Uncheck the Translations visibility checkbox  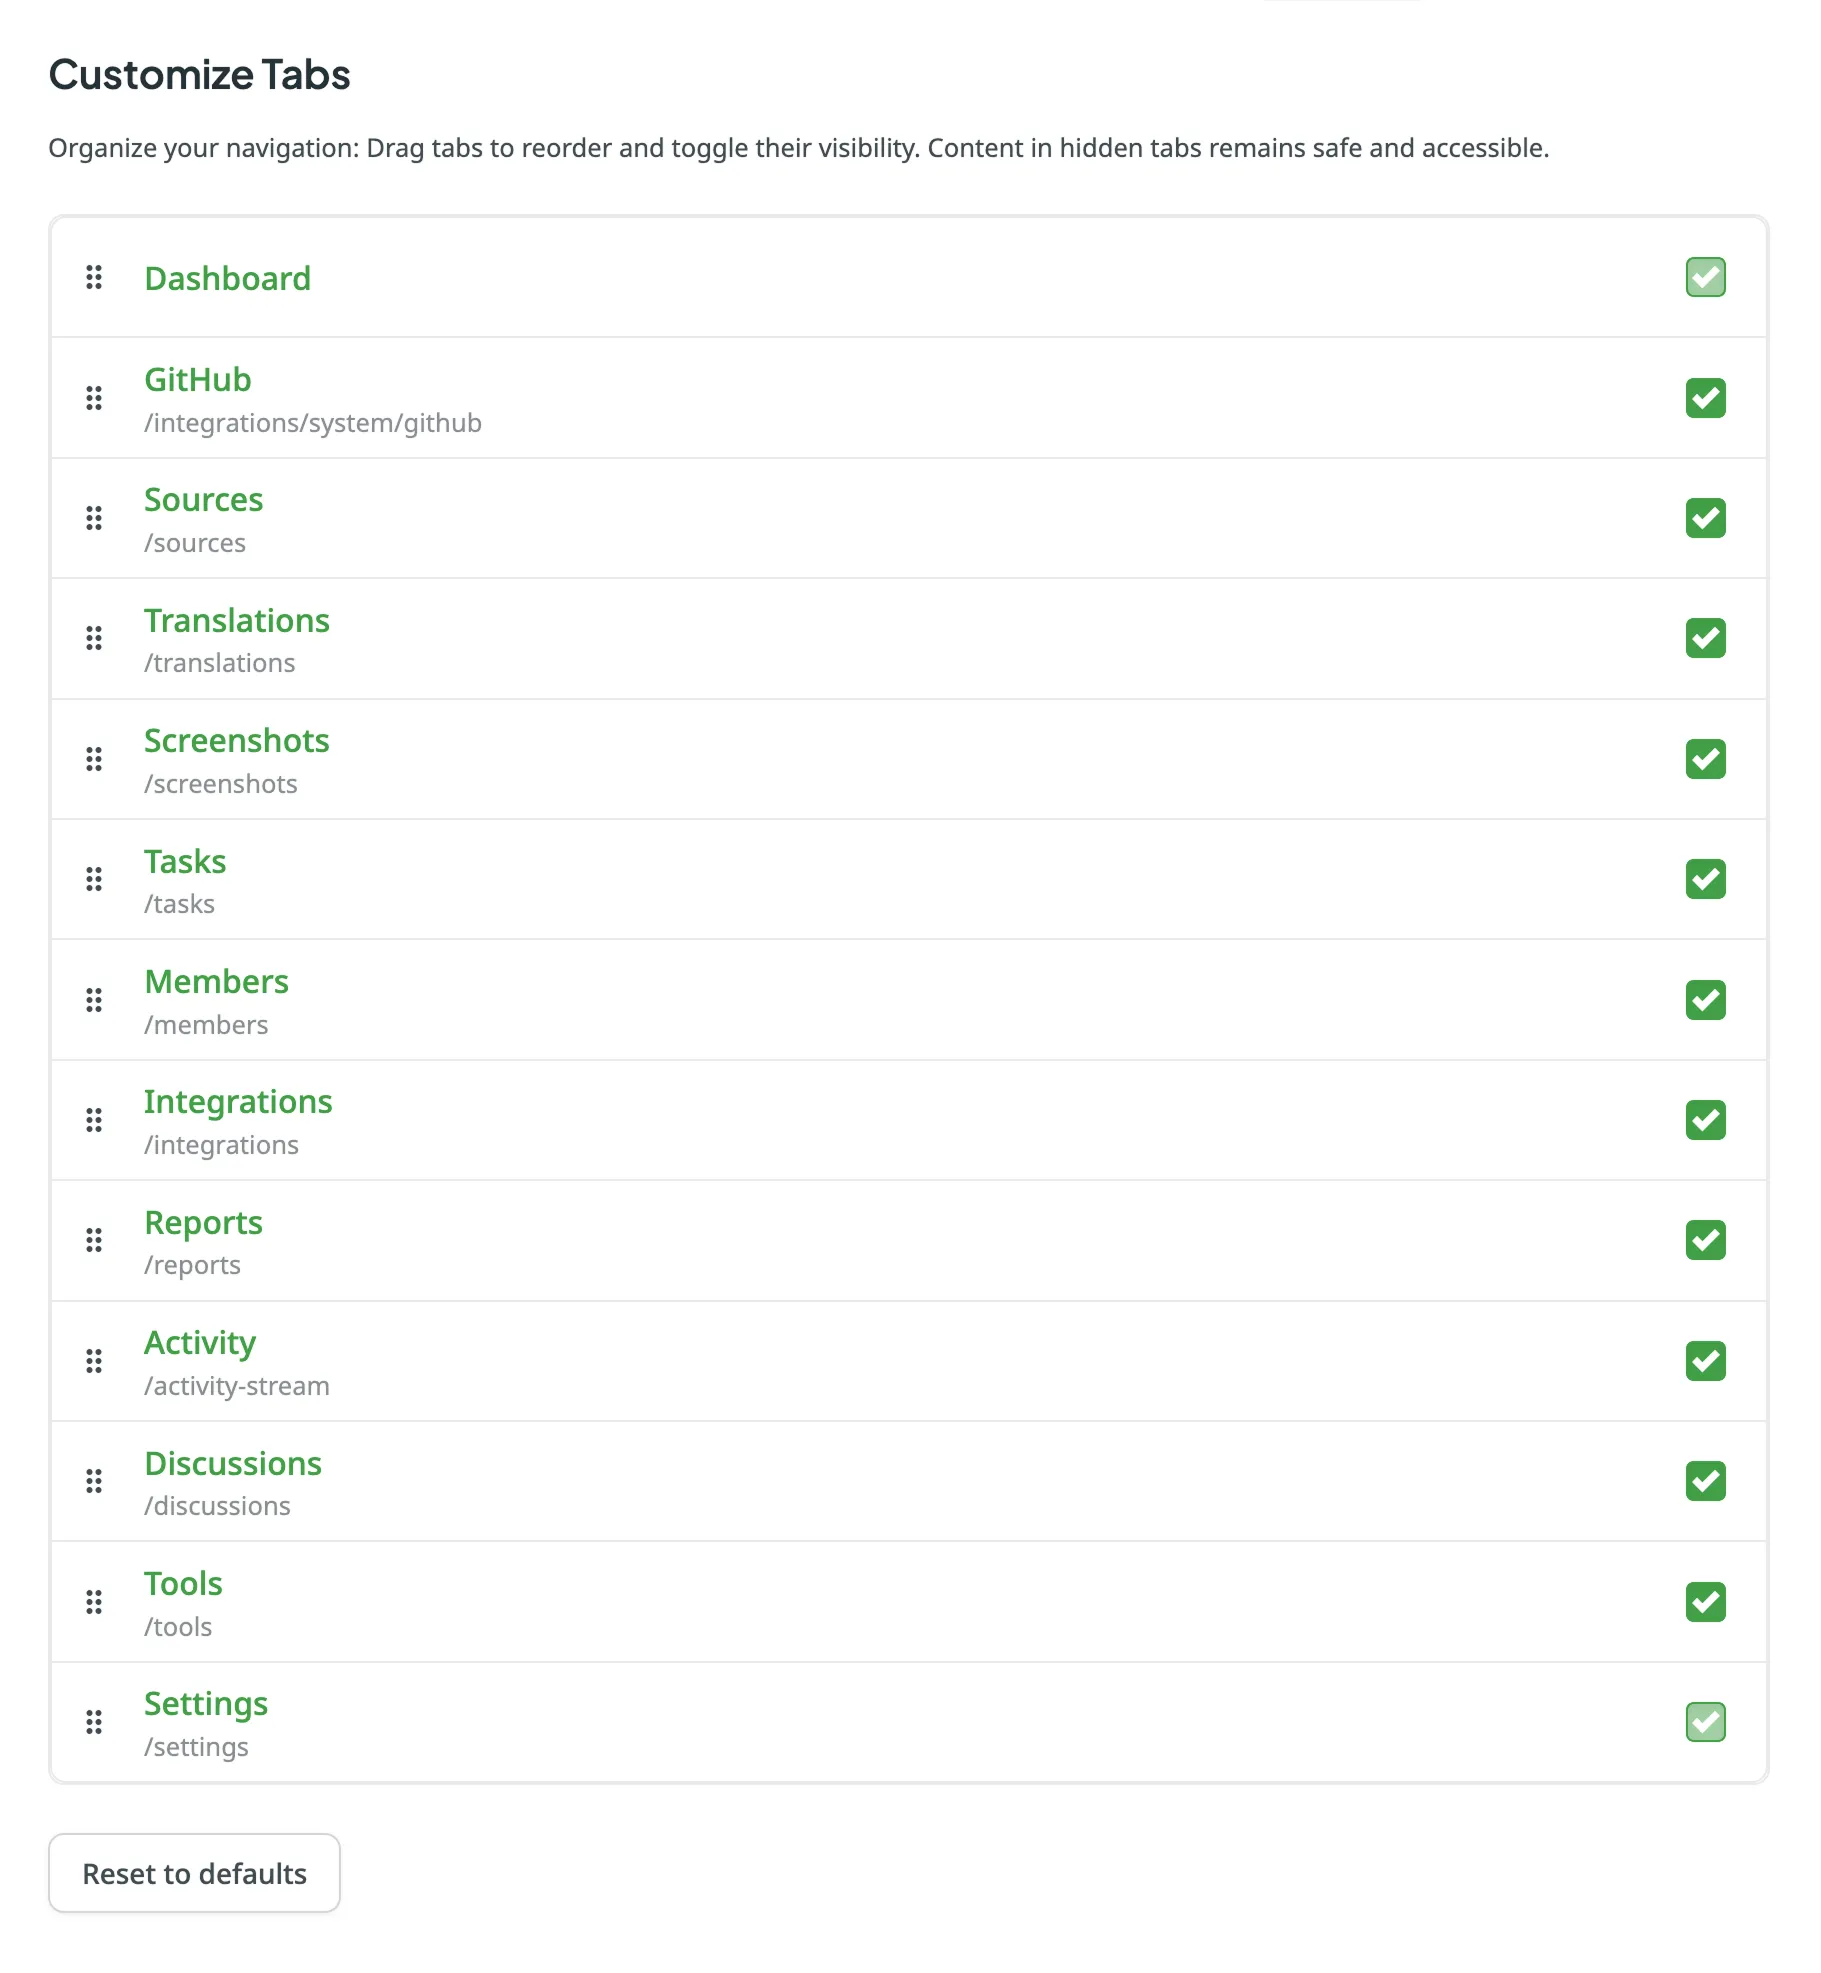(1705, 638)
